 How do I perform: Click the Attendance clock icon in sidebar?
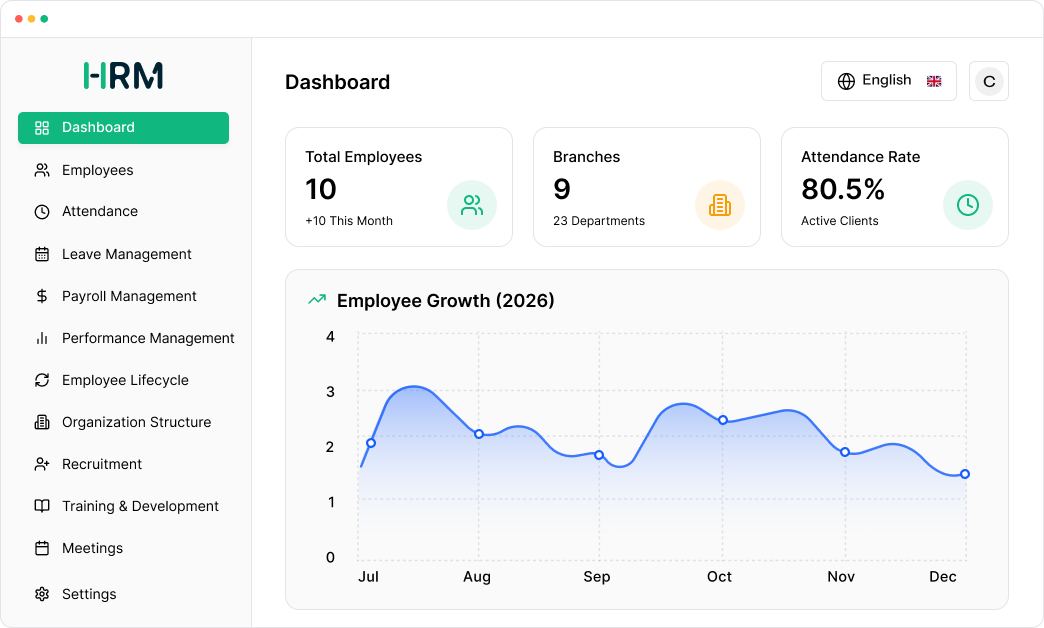[x=42, y=212]
